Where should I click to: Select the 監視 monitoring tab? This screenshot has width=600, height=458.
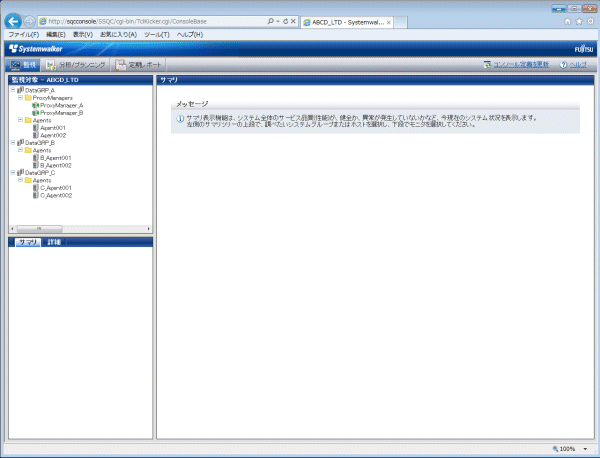pos(23,65)
